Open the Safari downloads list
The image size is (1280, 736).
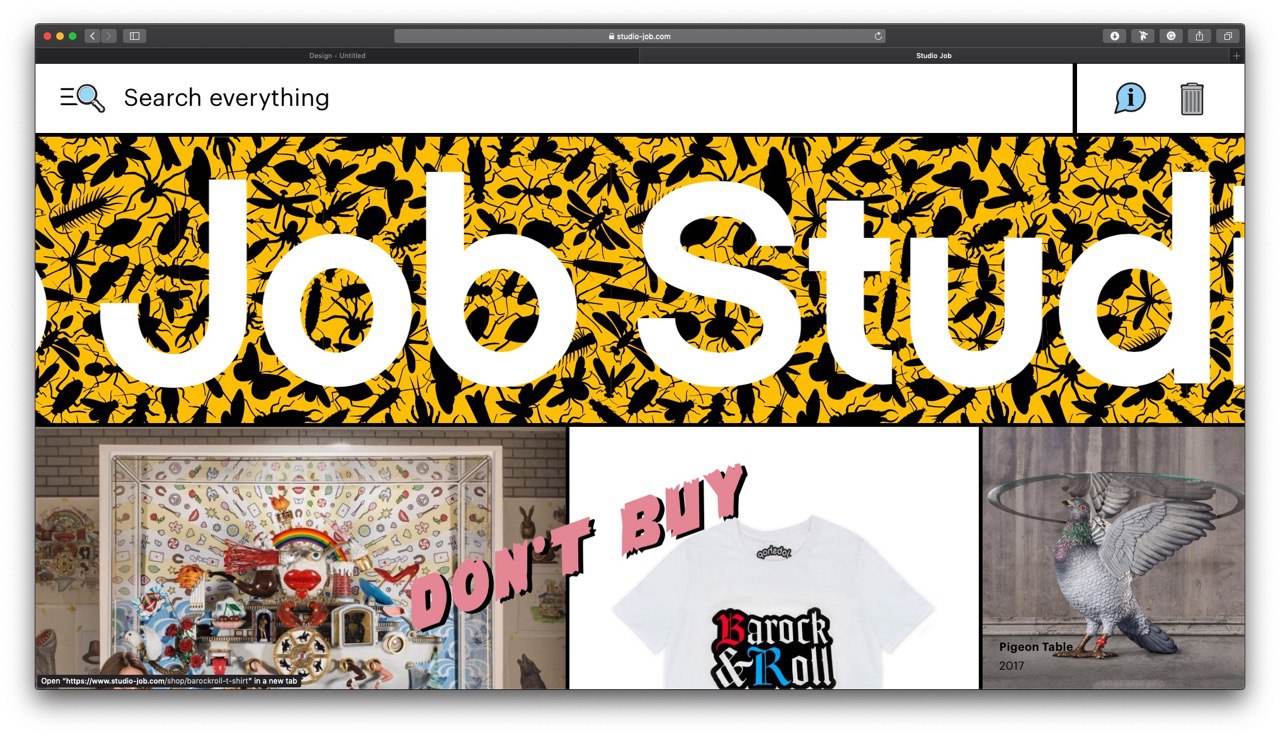(x=1114, y=36)
